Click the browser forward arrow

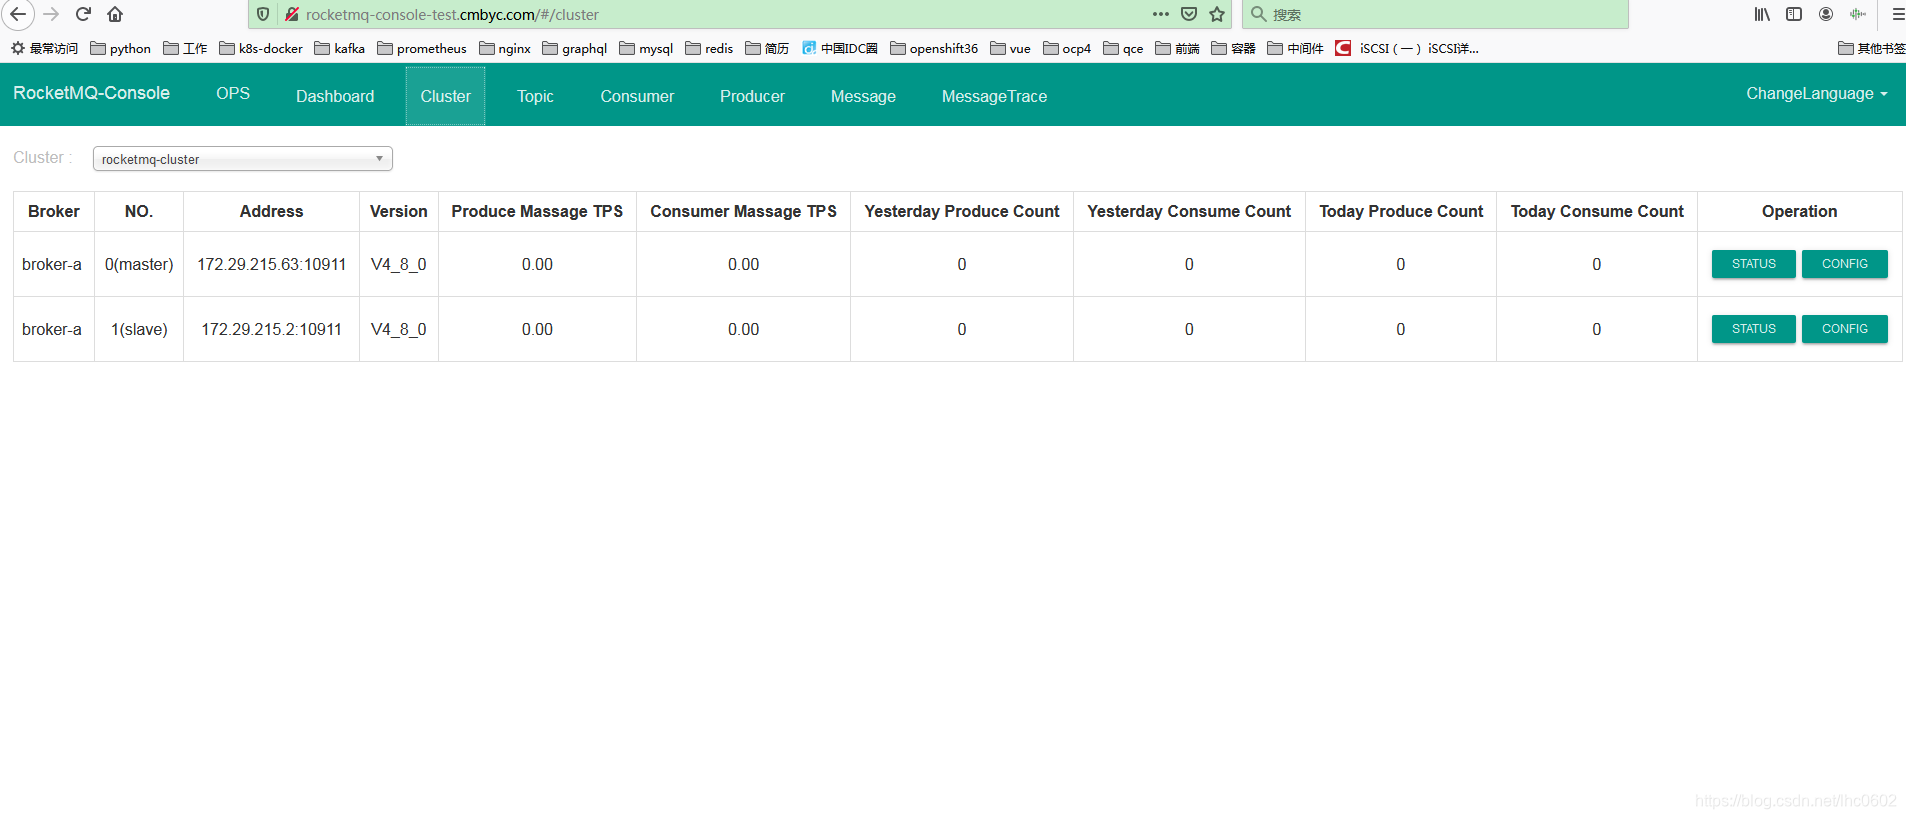point(51,14)
